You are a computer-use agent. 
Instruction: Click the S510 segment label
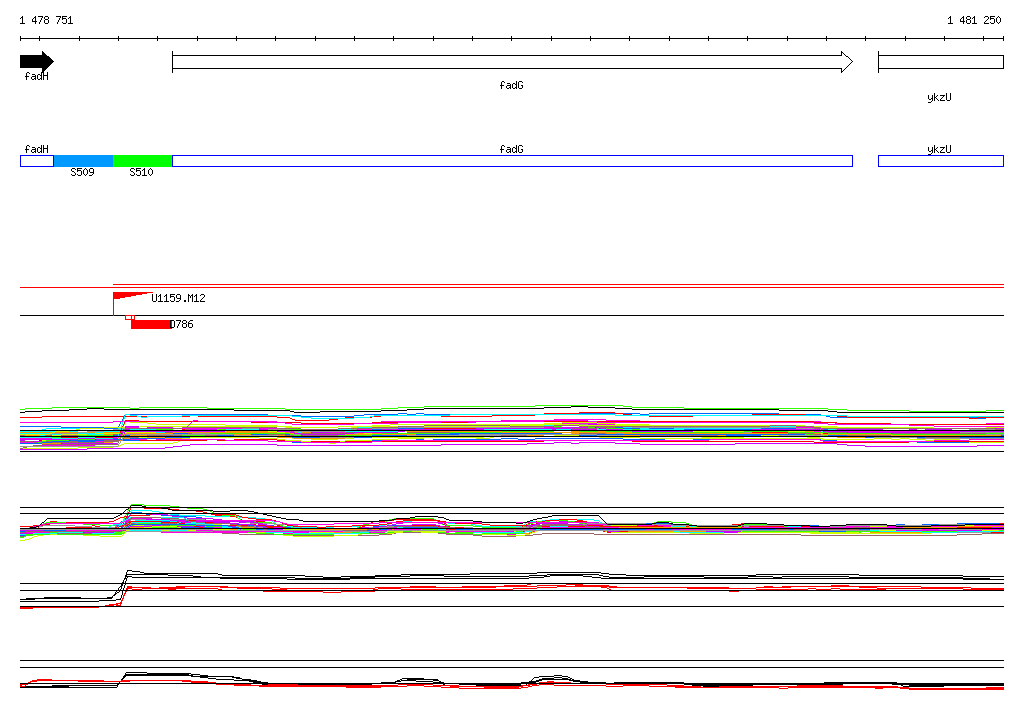(141, 172)
